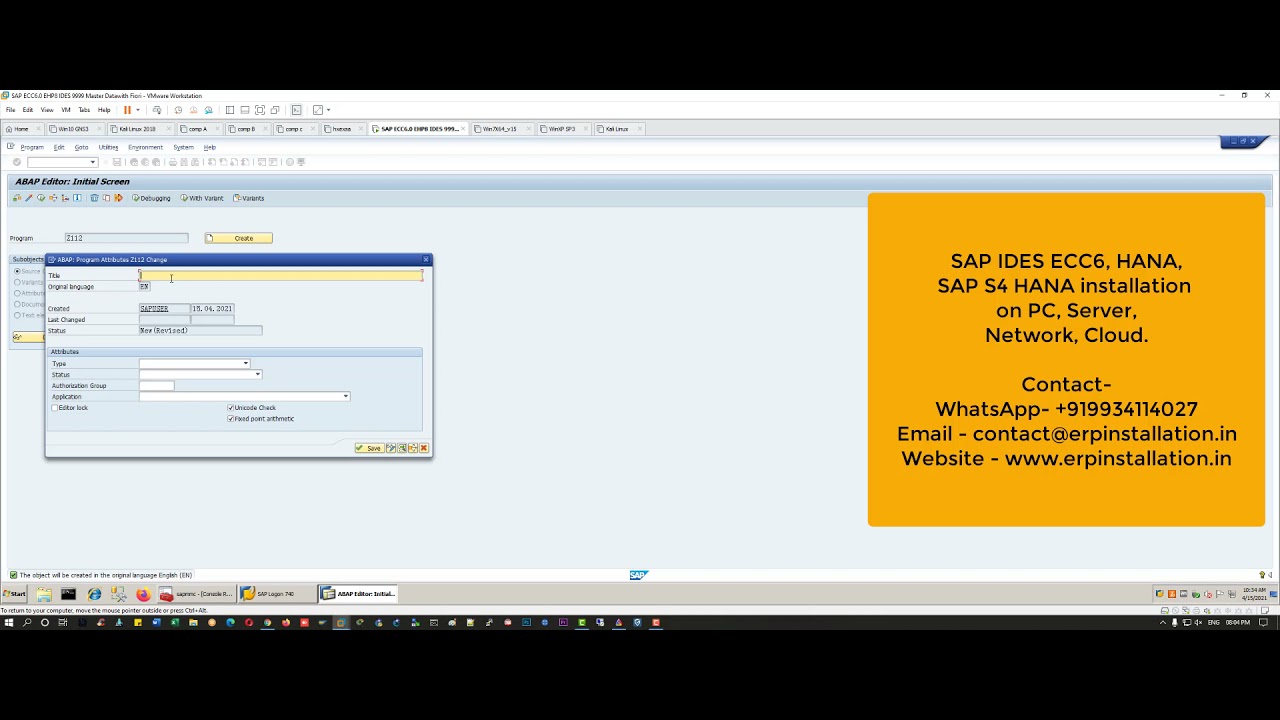The width and height of the screenshot is (1280, 720).
Task: Toggle Fixed point arithmetic checkbox
Action: pyautogui.click(x=231, y=419)
